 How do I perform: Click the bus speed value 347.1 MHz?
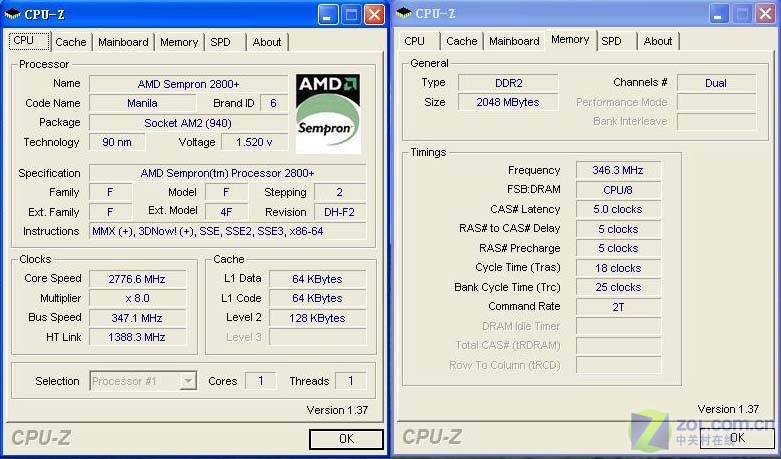pyautogui.click(x=137, y=318)
